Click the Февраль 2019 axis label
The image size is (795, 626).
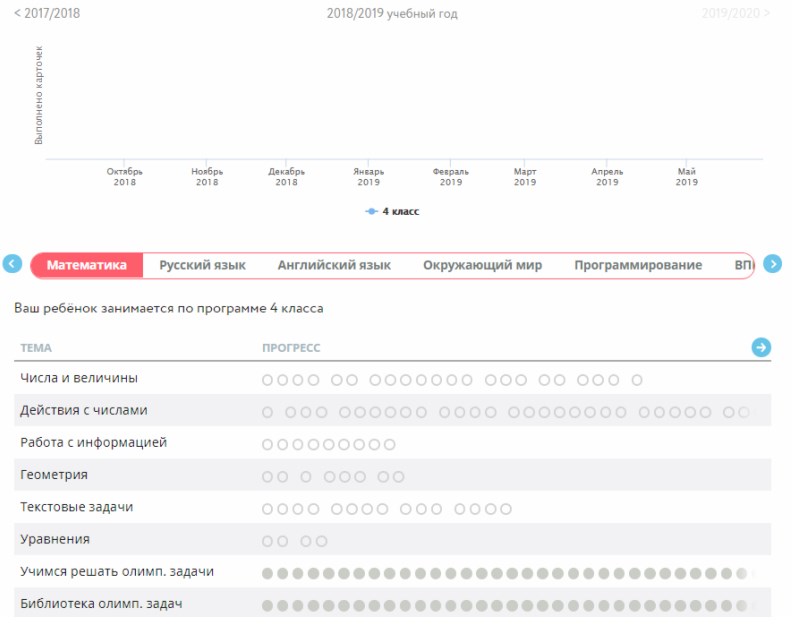pyautogui.click(x=451, y=177)
